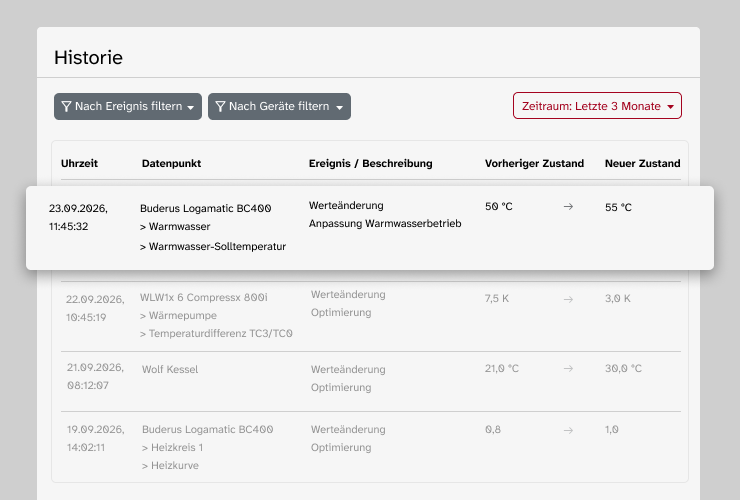This screenshot has width=740, height=500.
Task: Click > Temperaturdifferenz TC3/TC0 datapoint
Action: [216, 333]
